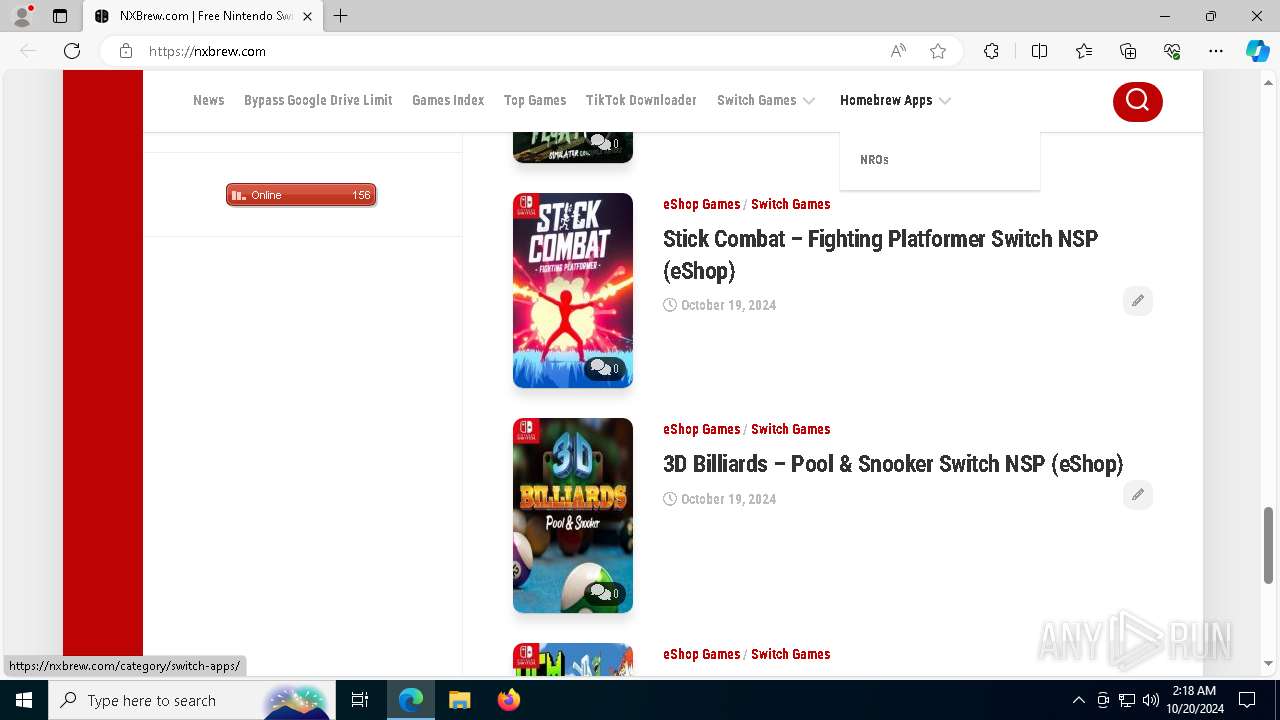Click Switch Games category above 3D Billiards
The width and height of the screenshot is (1280, 720).
click(790, 429)
